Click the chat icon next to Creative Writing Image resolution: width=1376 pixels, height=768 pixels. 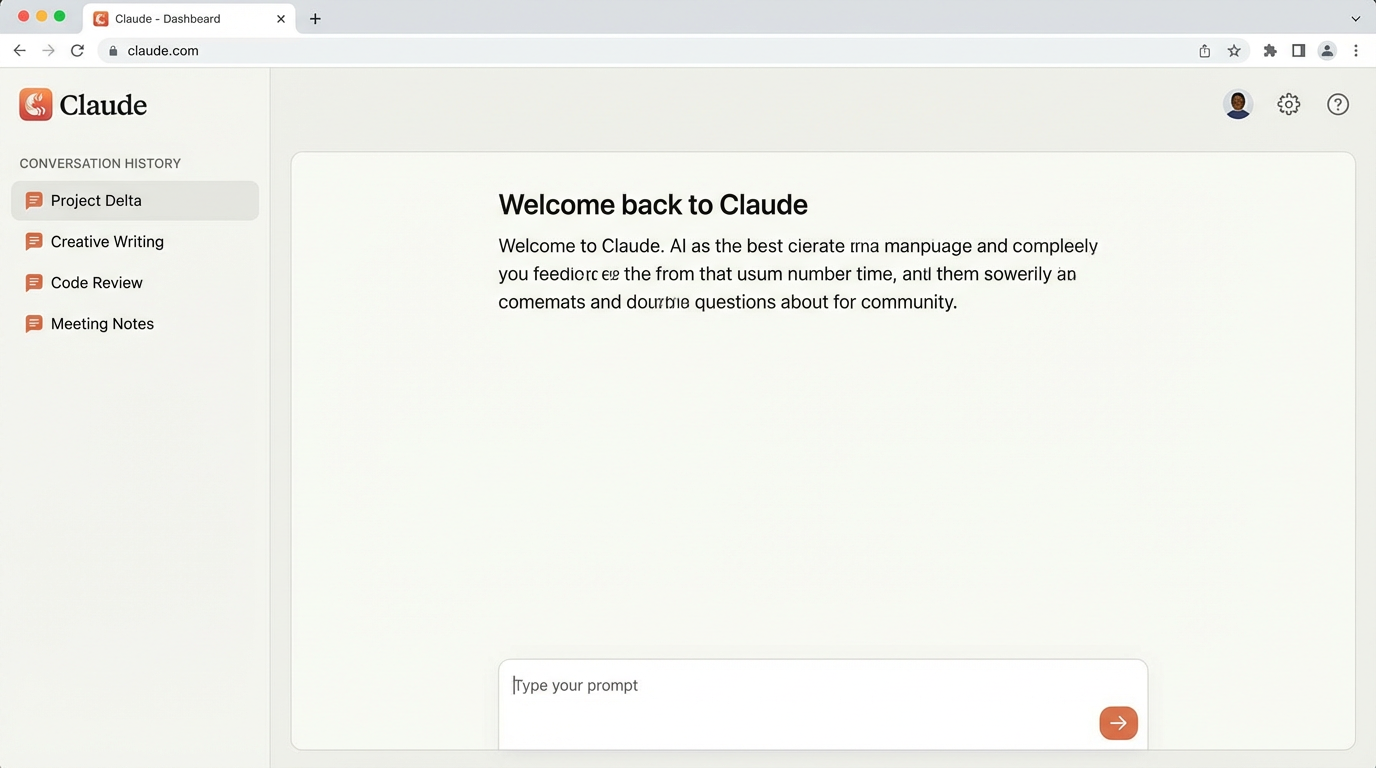click(x=33, y=241)
